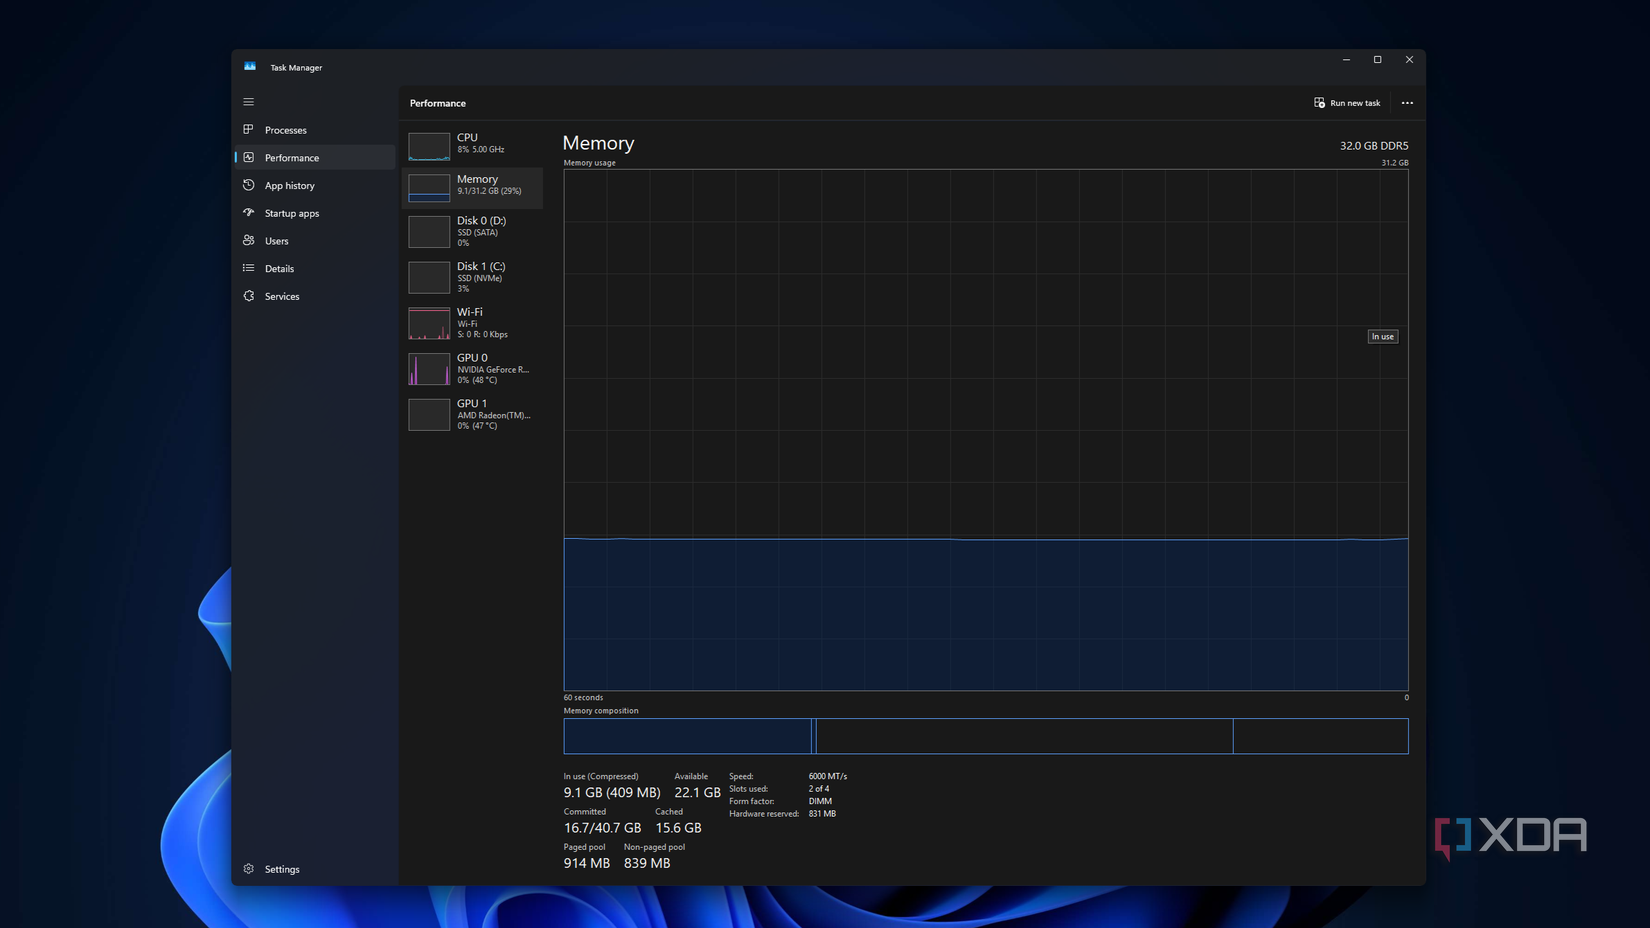Image resolution: width=1650 pixels, height=928 pixels.
Task: Click the Memory 9.1/31.2 GB label
Action: point(489,185)
